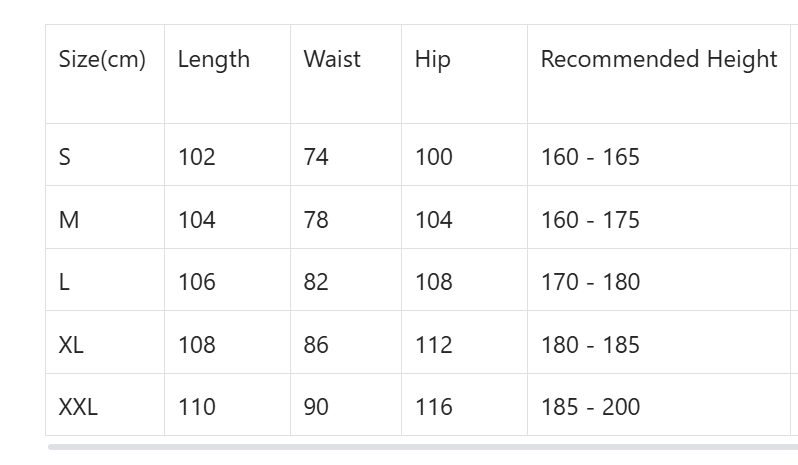Click the Hip column header
The image size is (798, 465).
tap(432, 60)
